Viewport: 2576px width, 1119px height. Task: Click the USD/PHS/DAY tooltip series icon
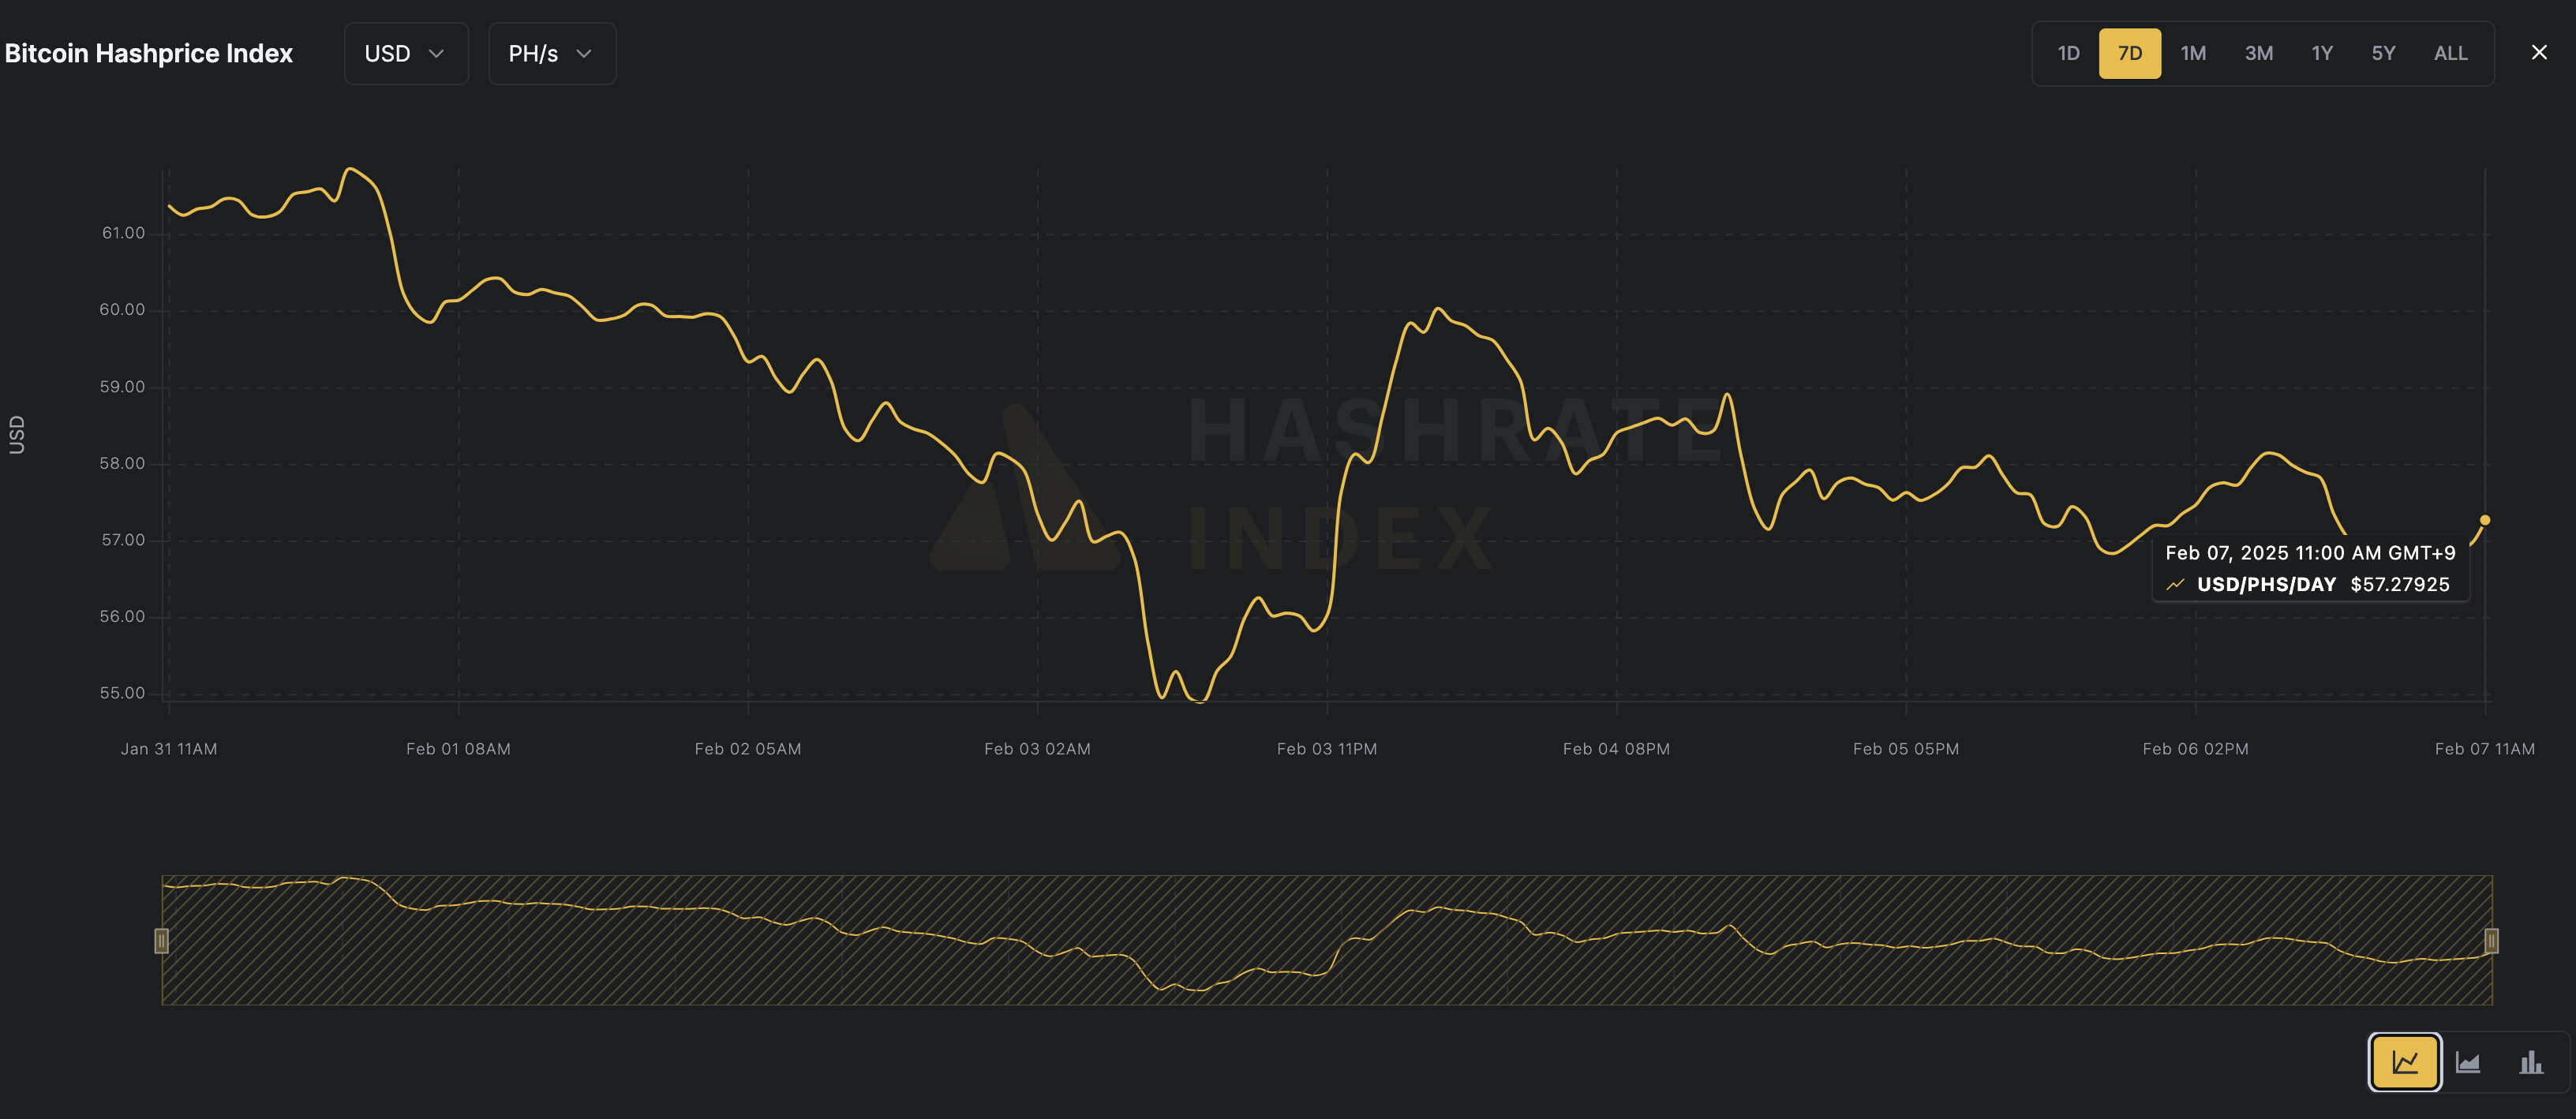pyautogui.click(x=2175, y=585)
